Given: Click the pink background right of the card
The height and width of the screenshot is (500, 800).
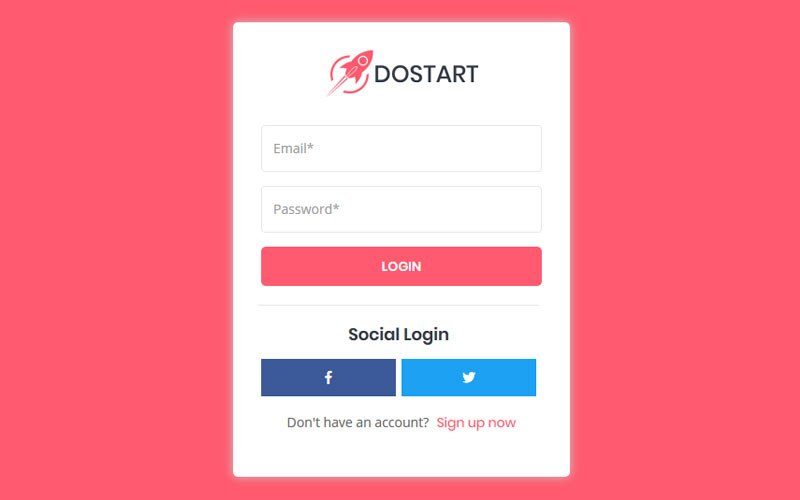Looking at the screenshot, I should 685,250.
